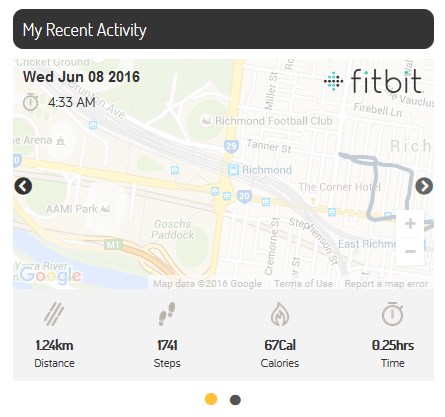Viewport: 445px width, 417px height.
Task: Click the Richmond Football Club map label
Action: 273,121
